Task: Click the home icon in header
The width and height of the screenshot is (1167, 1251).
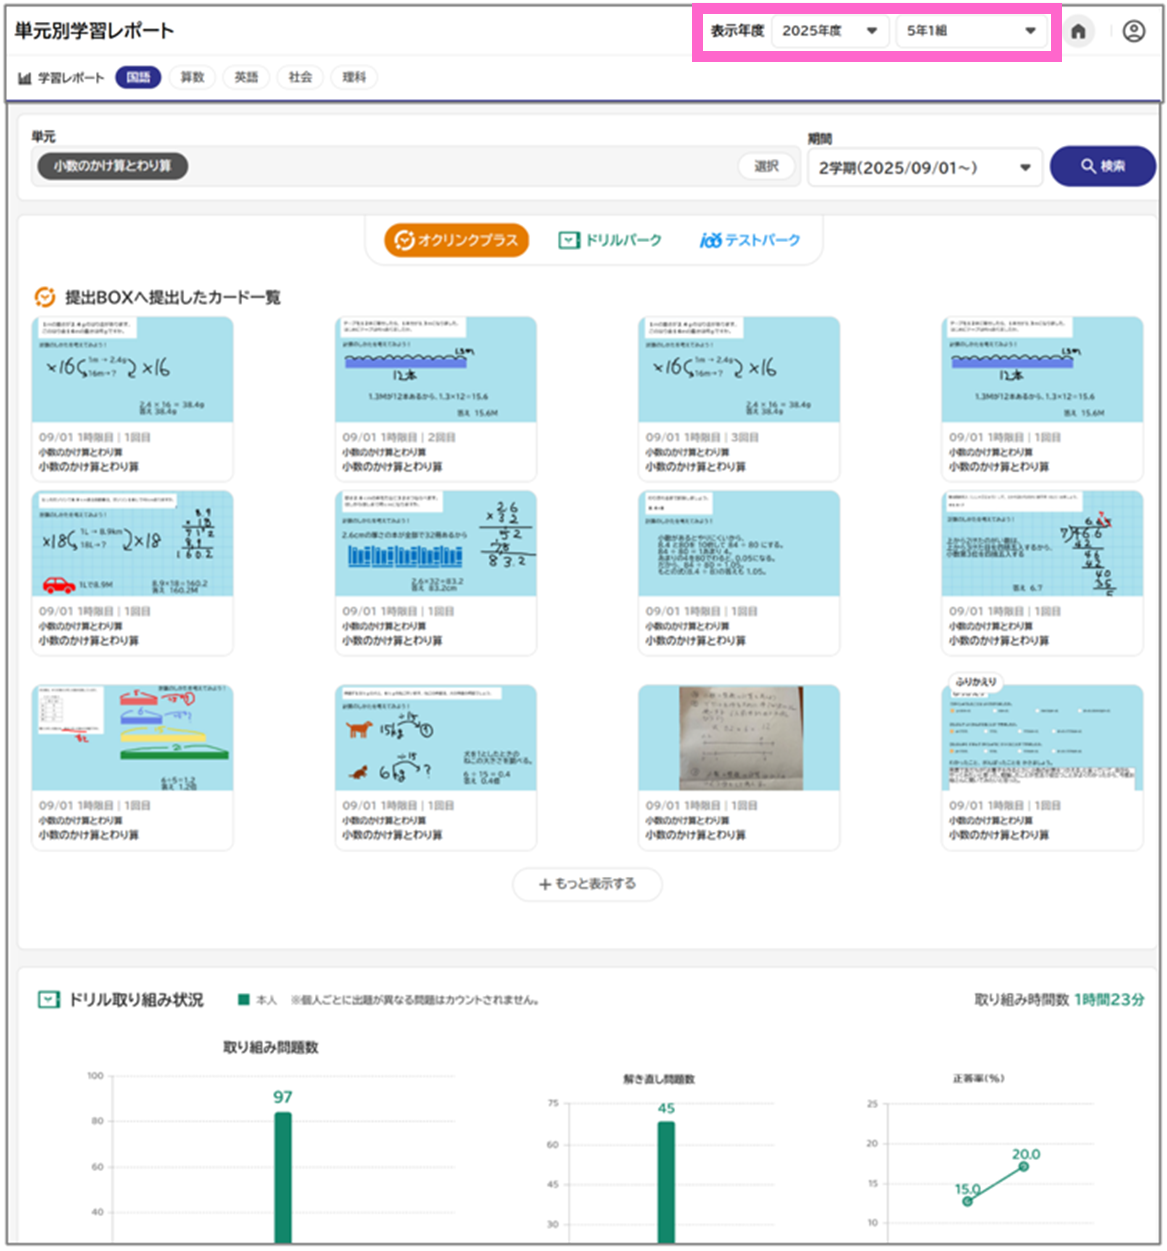Action: [x=1078, y=32]
